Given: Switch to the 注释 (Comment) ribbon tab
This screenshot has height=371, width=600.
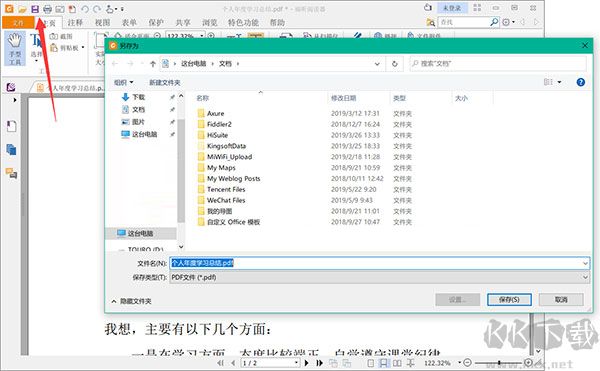Looking at the screenshot, I should (75, 23).
